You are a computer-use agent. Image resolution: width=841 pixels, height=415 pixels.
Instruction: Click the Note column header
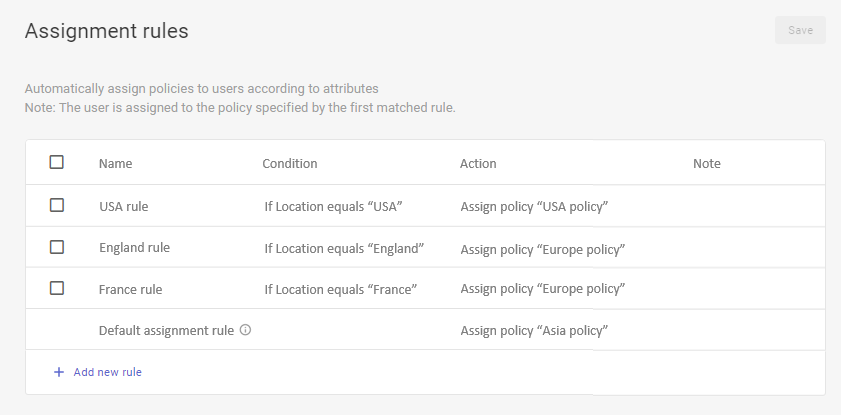tap(706, 163)
